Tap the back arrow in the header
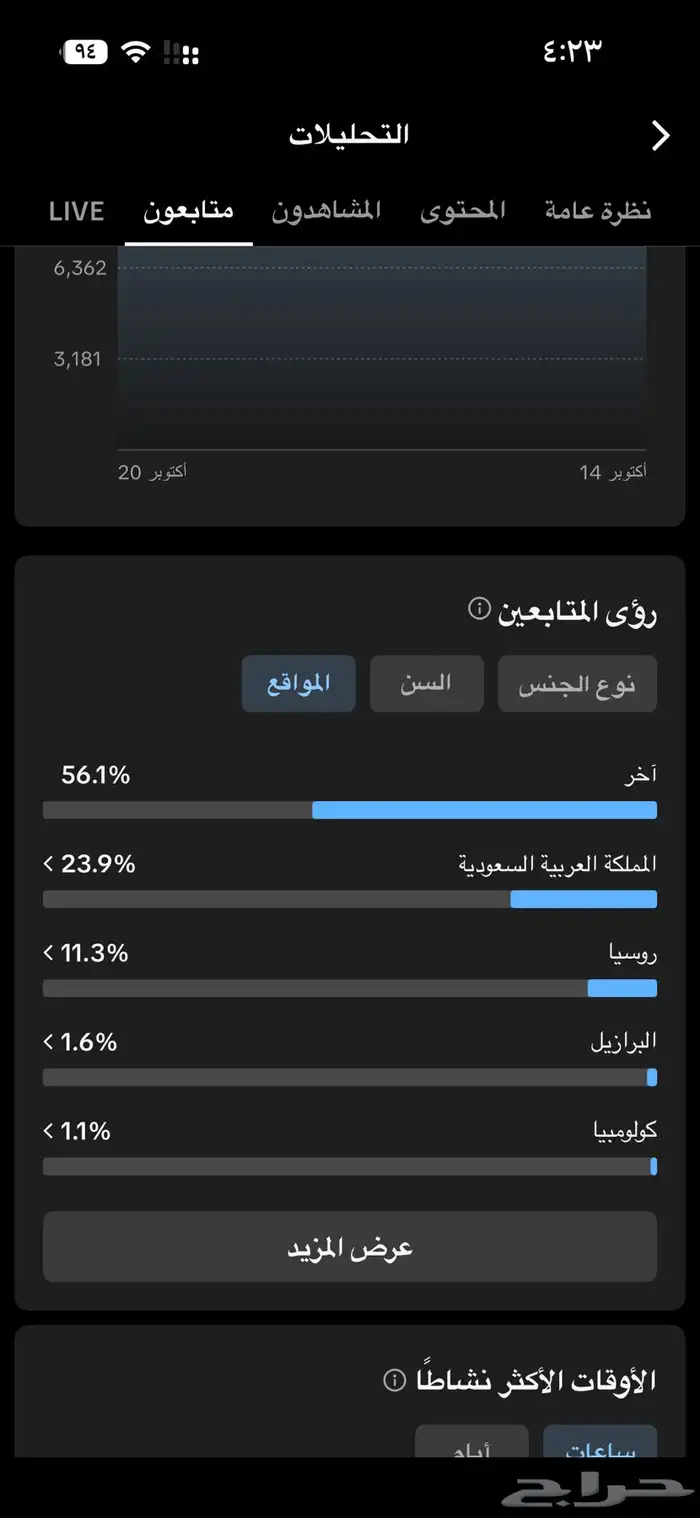Viewport: 700px width, 1518px height. click(x=660, y=135)
